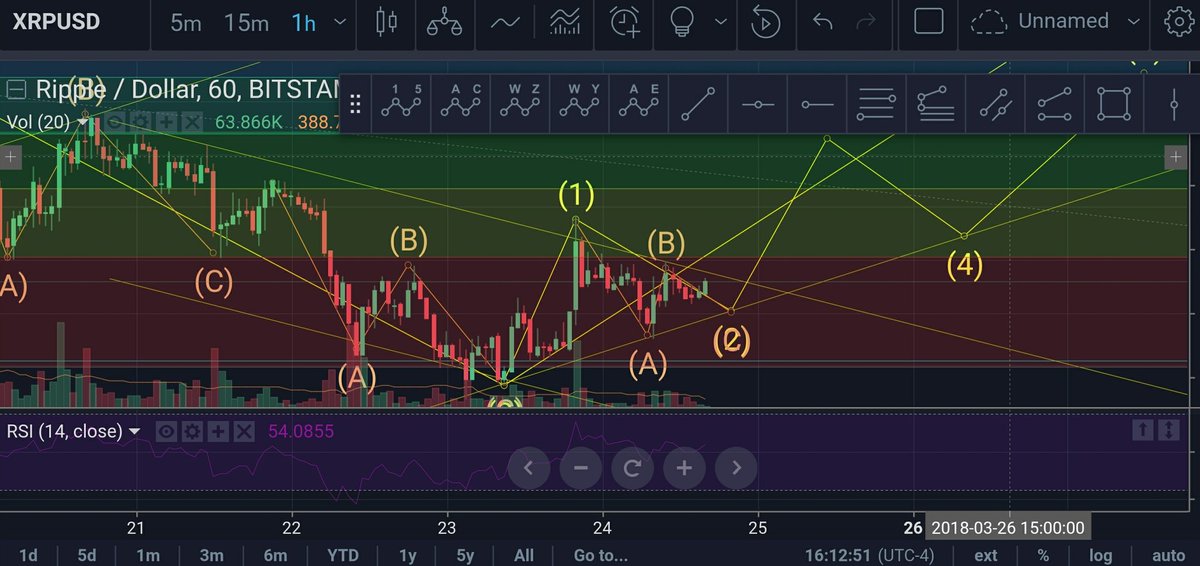This screenshot has height=566, width=1200.
Task: Set date range to 5y
Action: tap(465, 555)
